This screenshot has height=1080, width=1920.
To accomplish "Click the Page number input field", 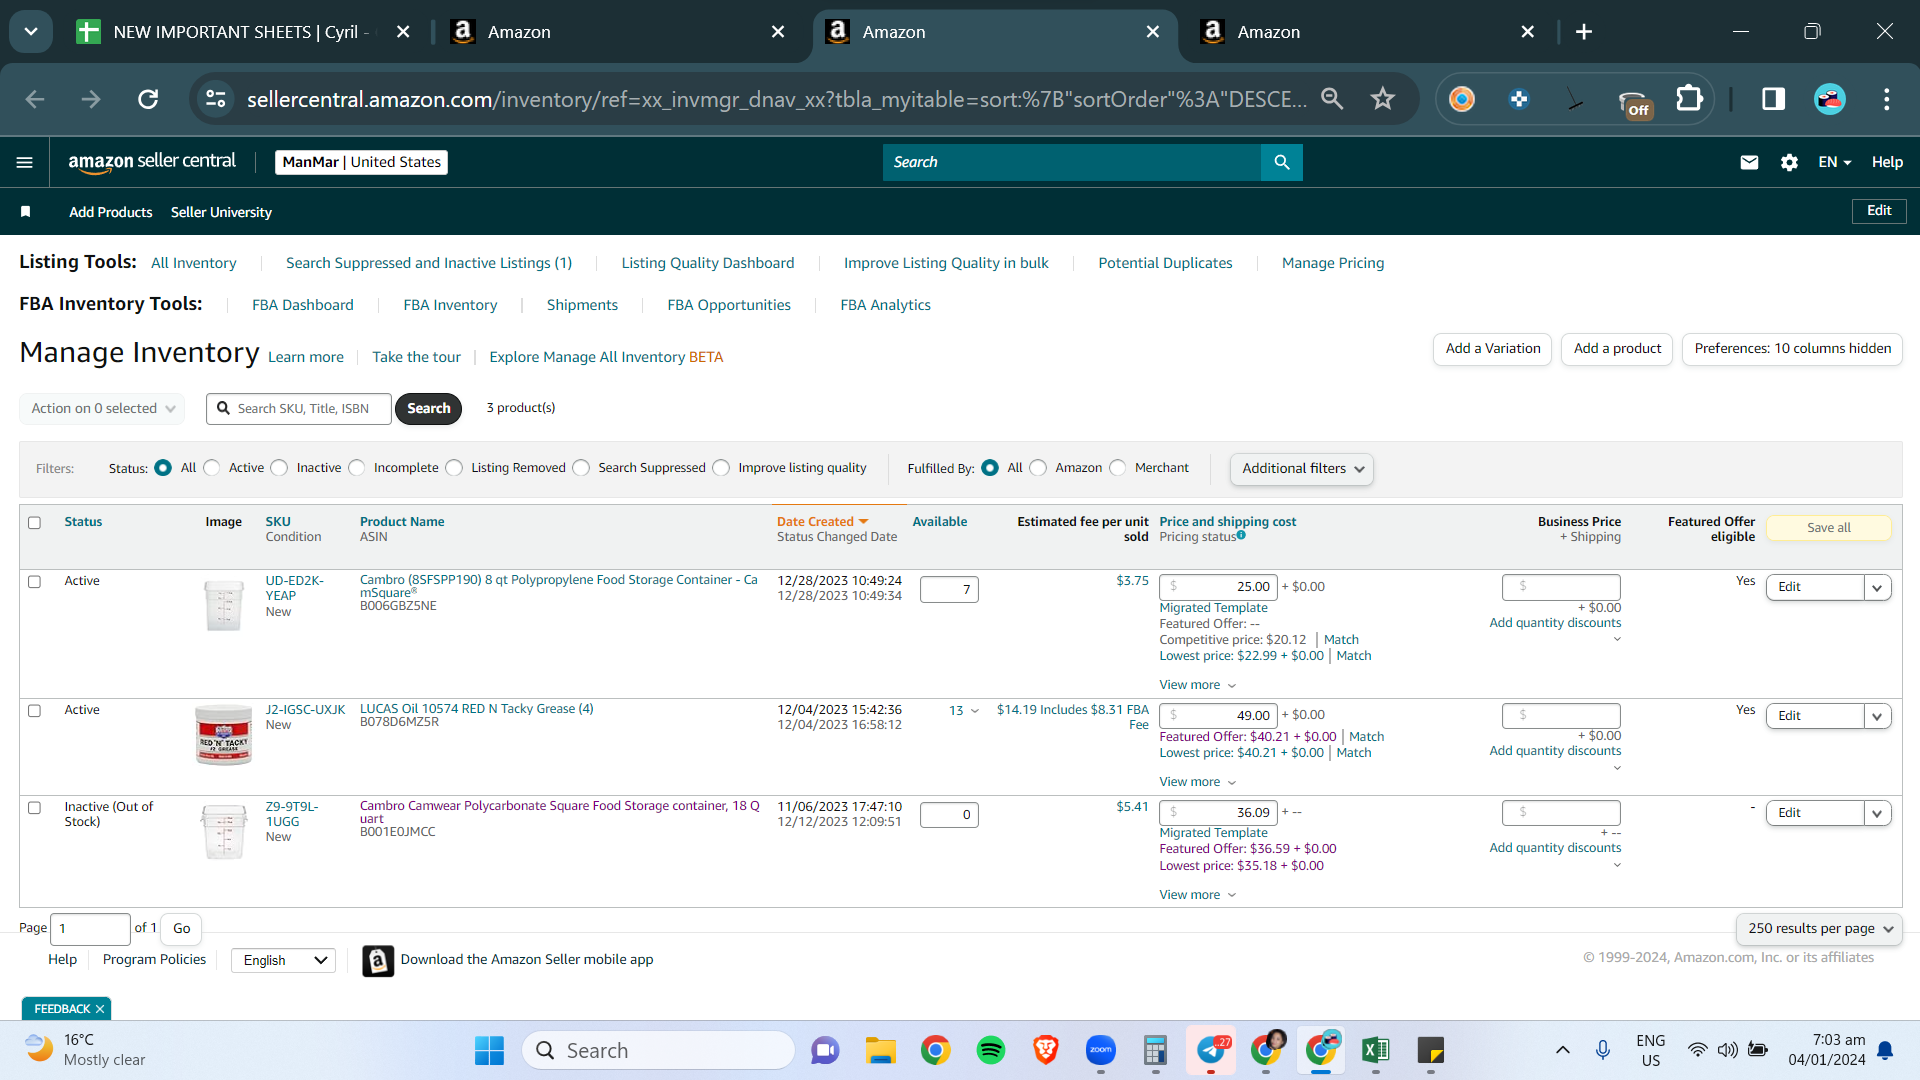I will (90, 929).
